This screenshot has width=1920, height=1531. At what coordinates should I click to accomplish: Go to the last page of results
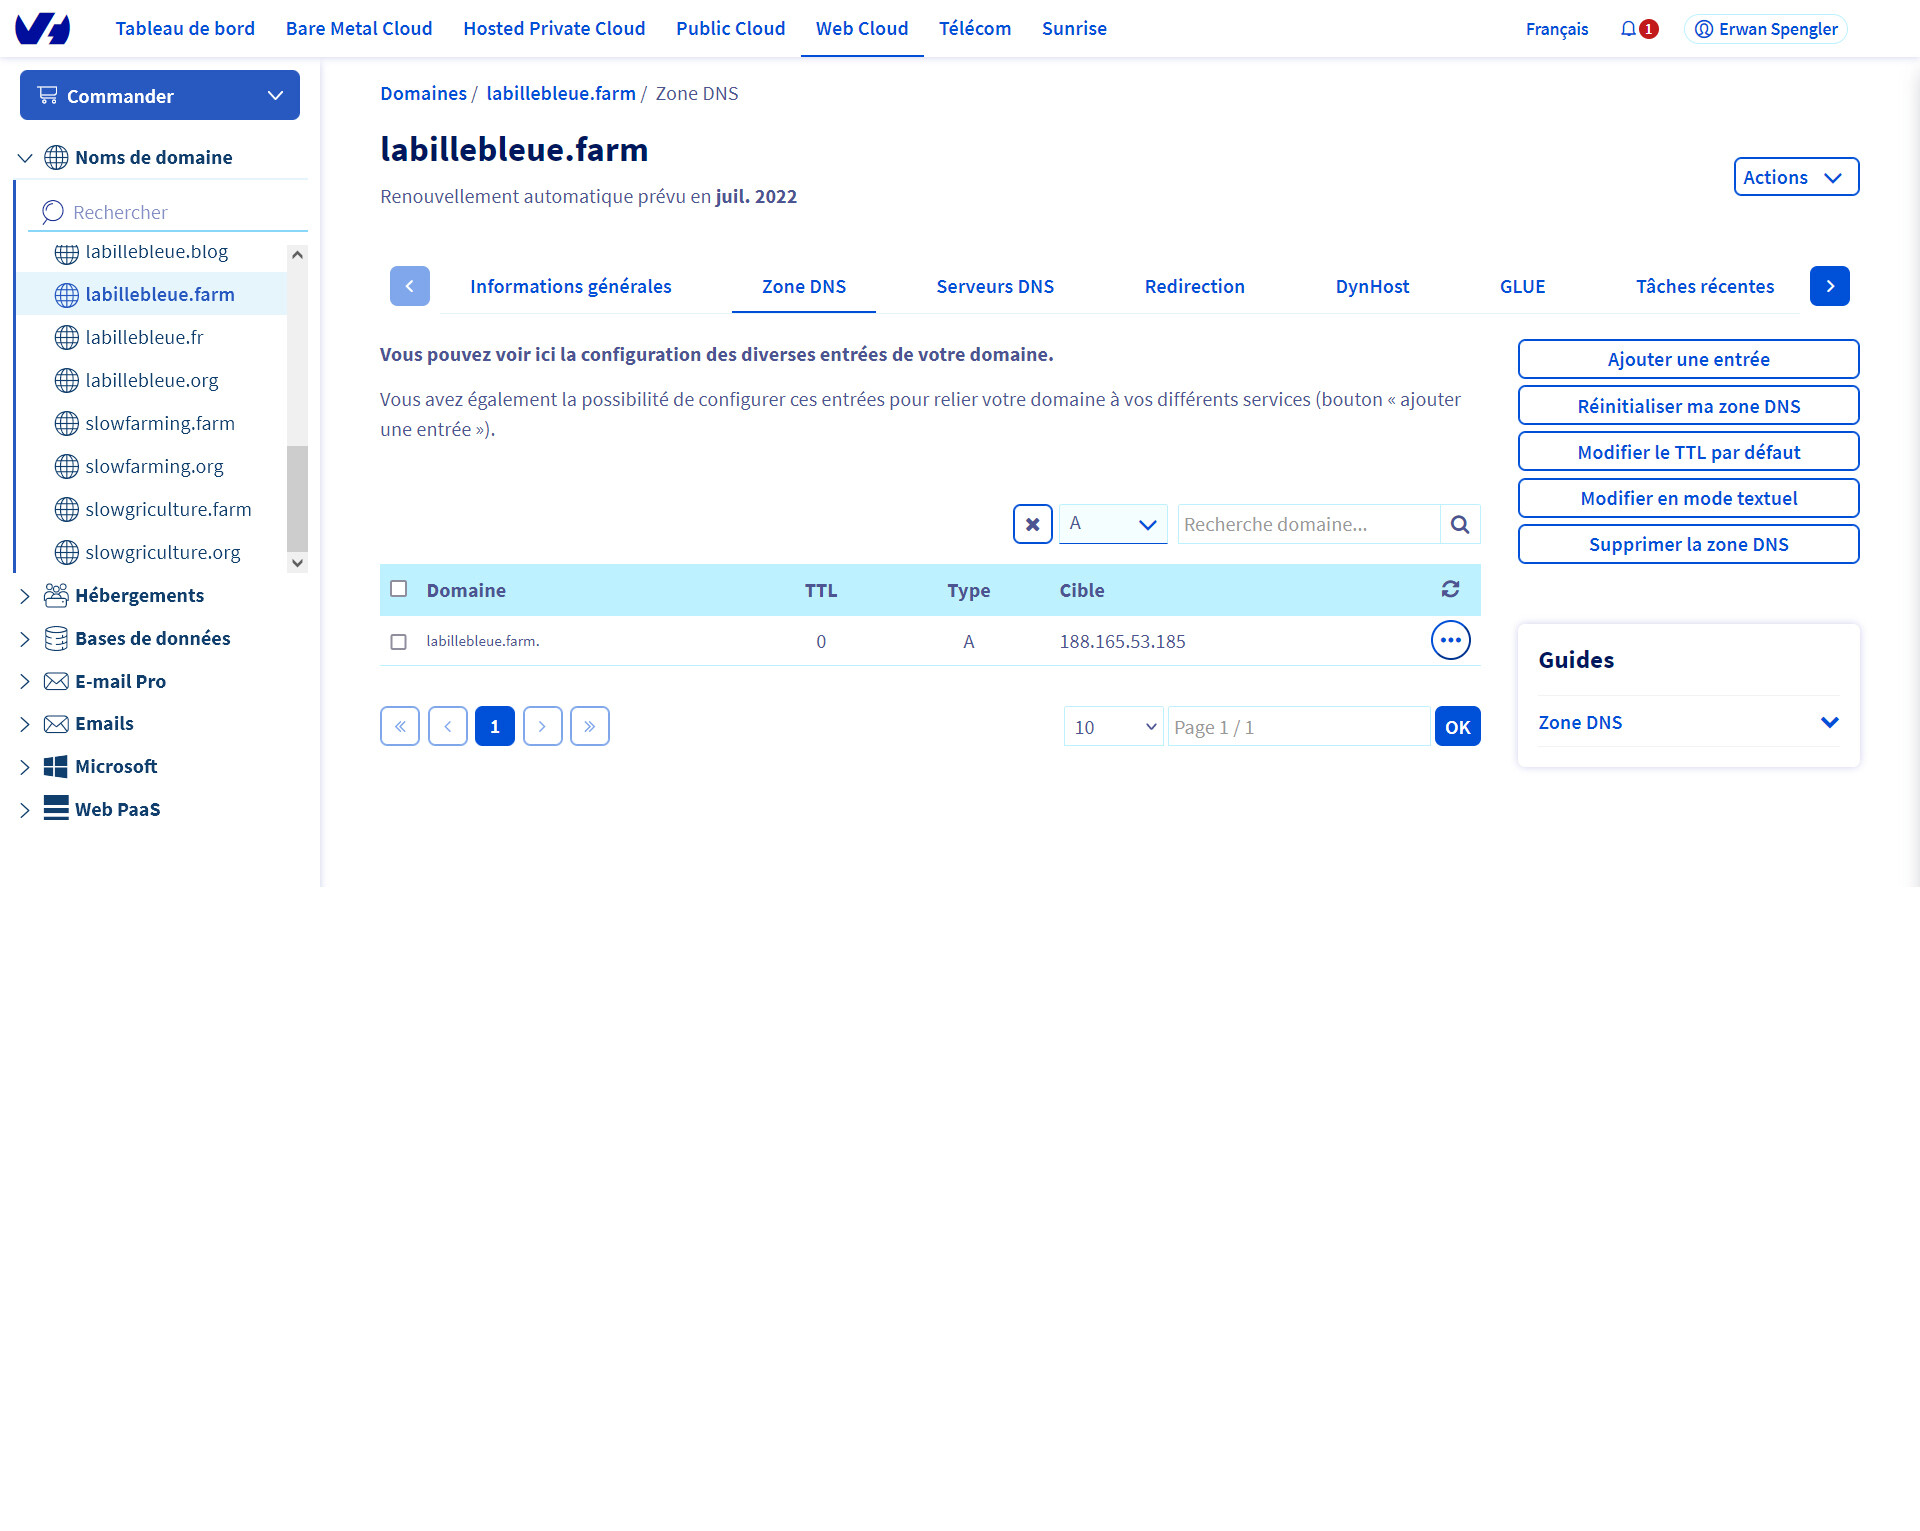(x=590, y=726)
